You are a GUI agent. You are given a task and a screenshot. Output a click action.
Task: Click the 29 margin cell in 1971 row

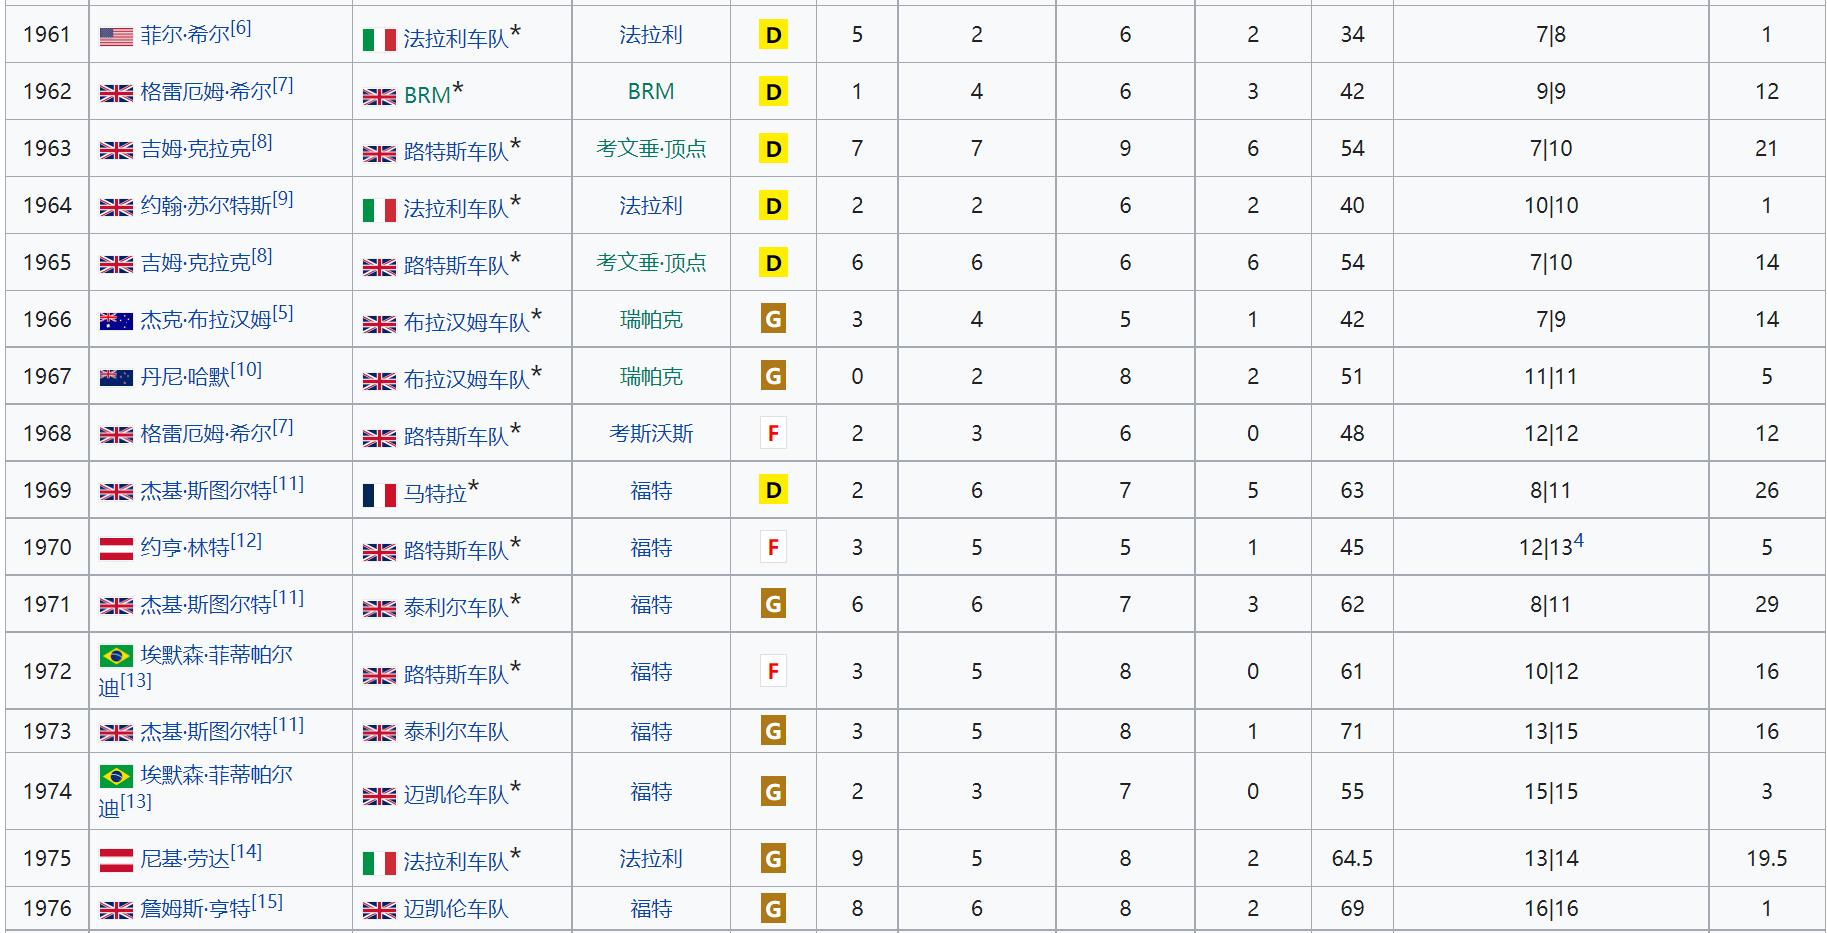click(1767, 605)
